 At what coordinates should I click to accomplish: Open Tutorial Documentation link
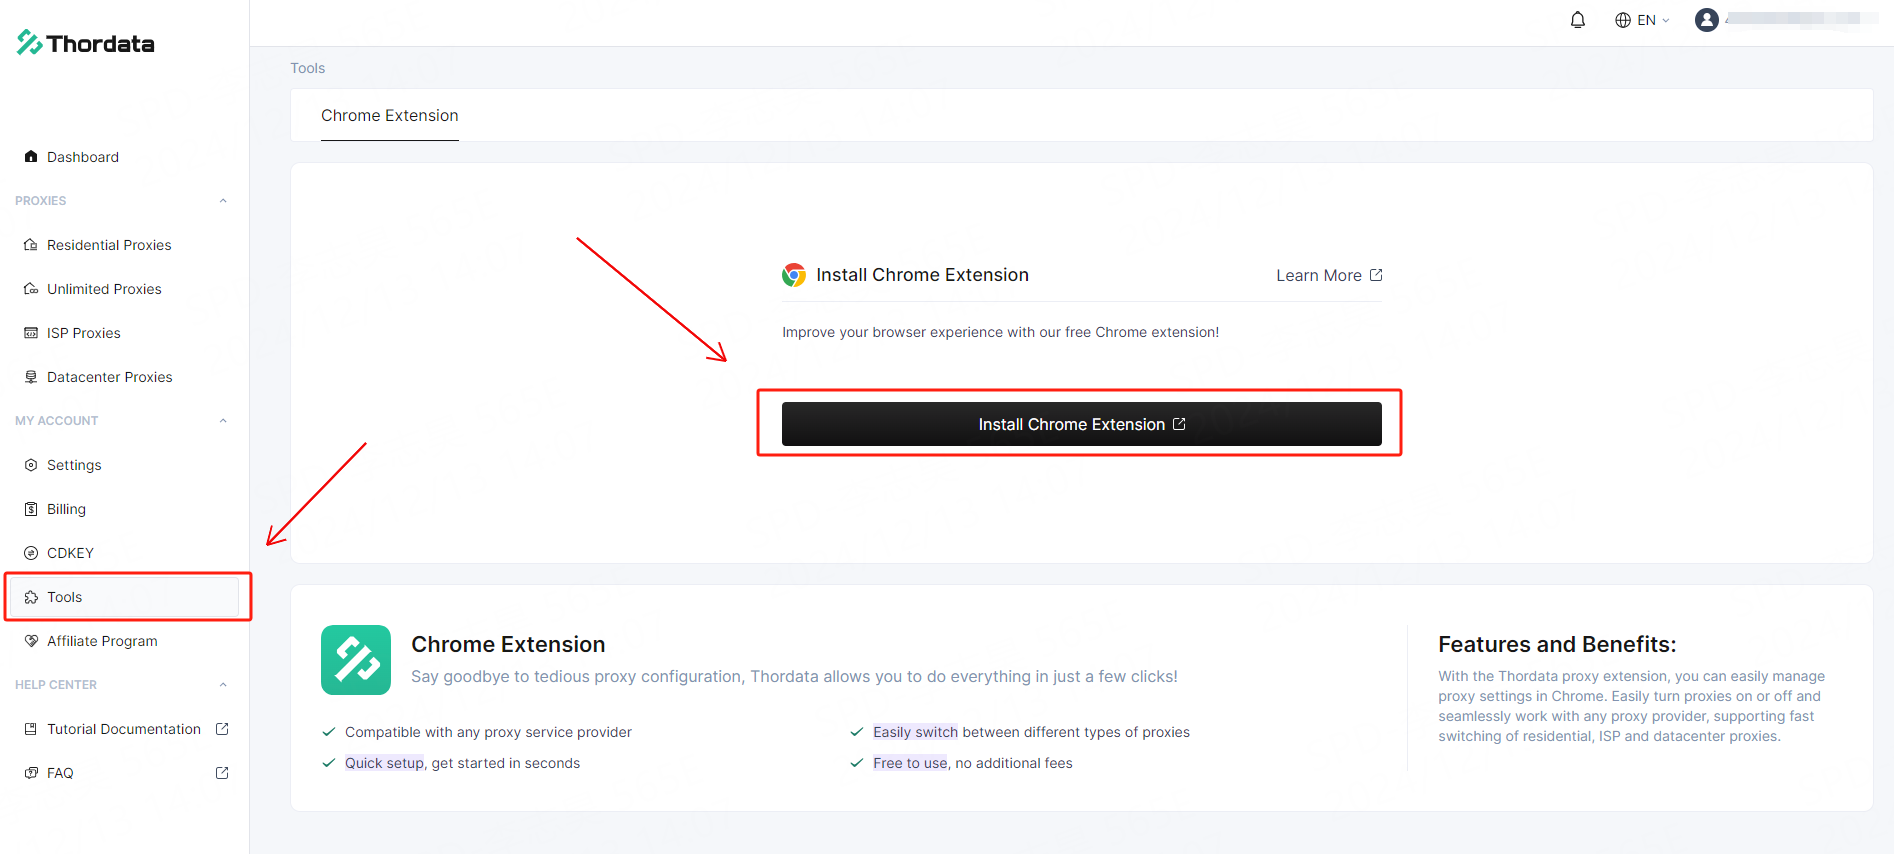coord(124,729)
